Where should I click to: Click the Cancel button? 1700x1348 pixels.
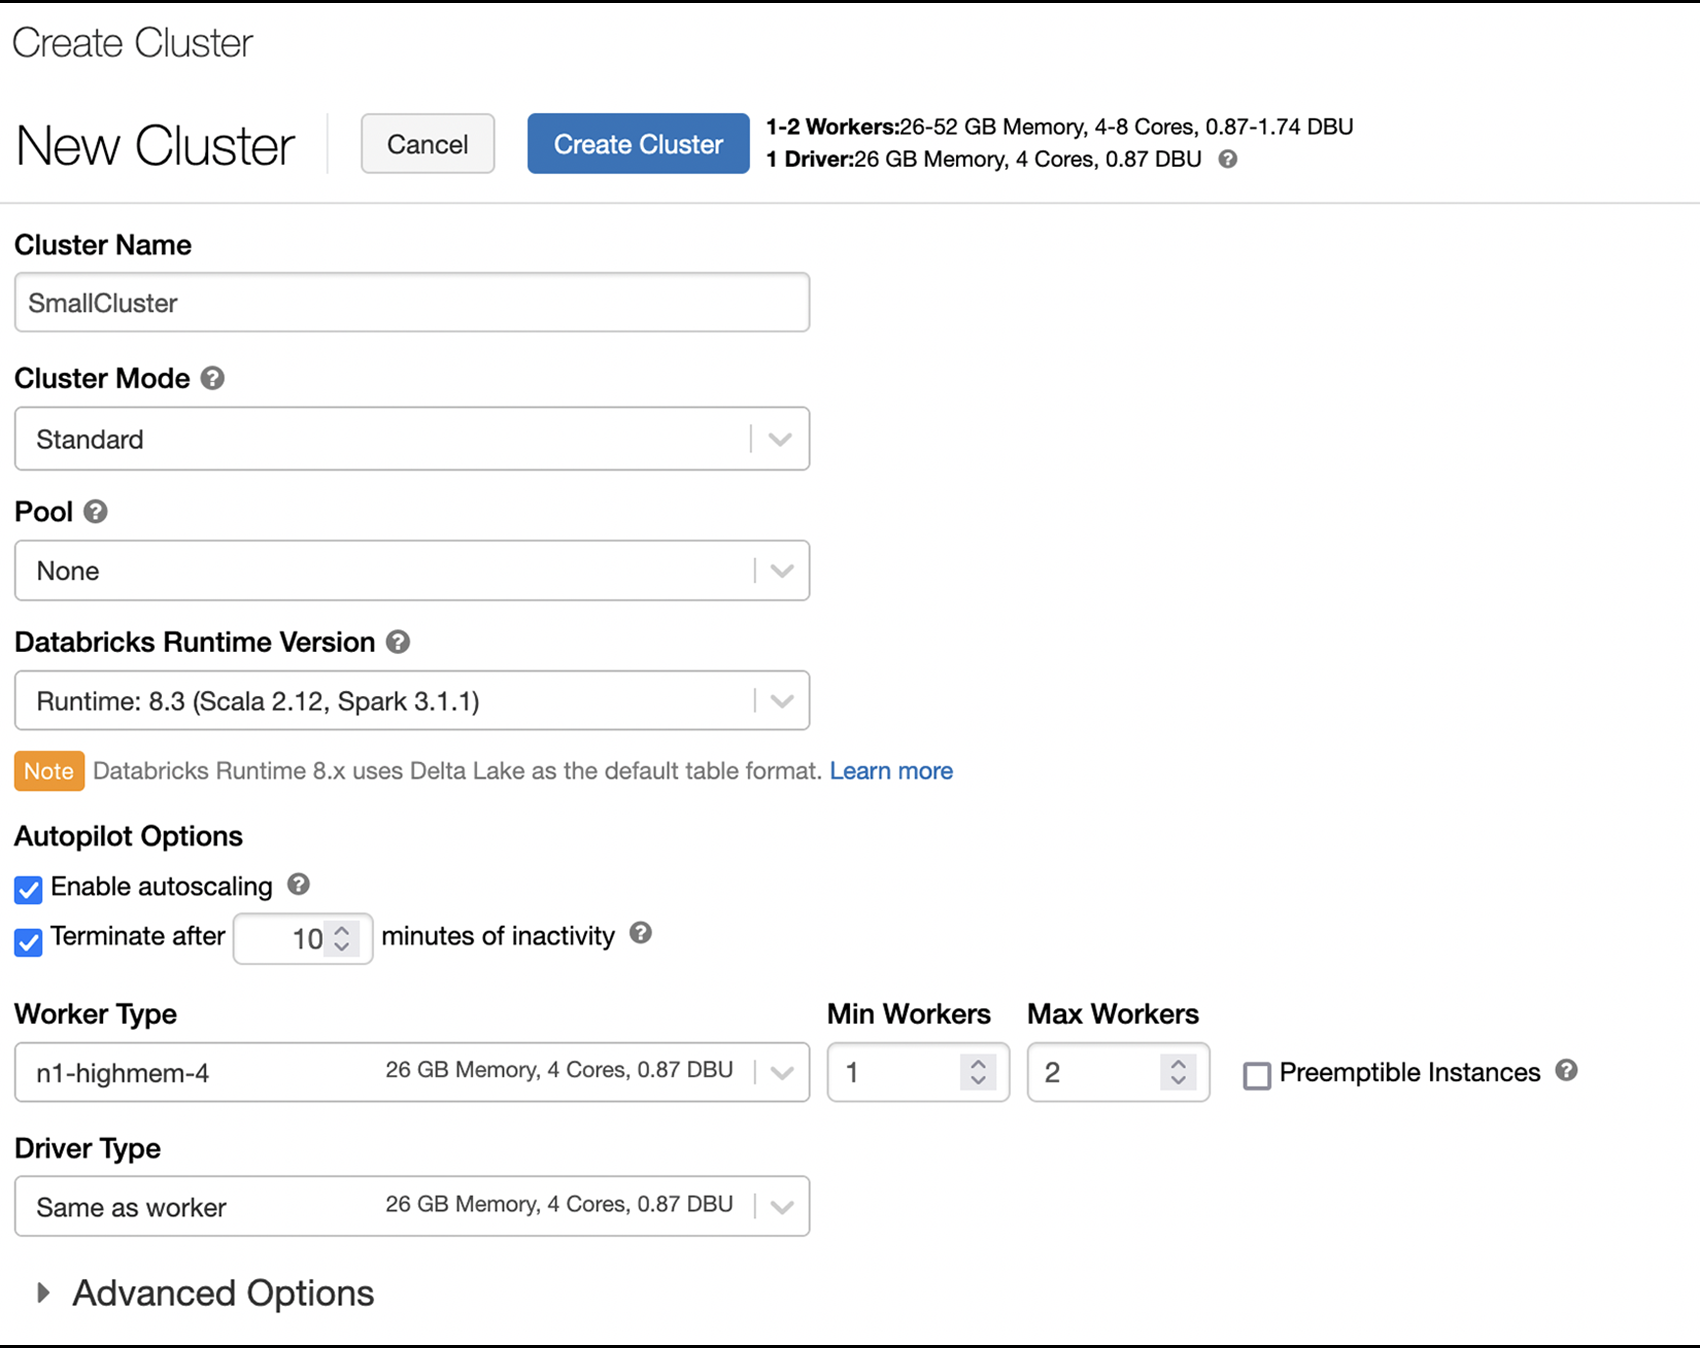pyautogui.click(x=427, y=143)
